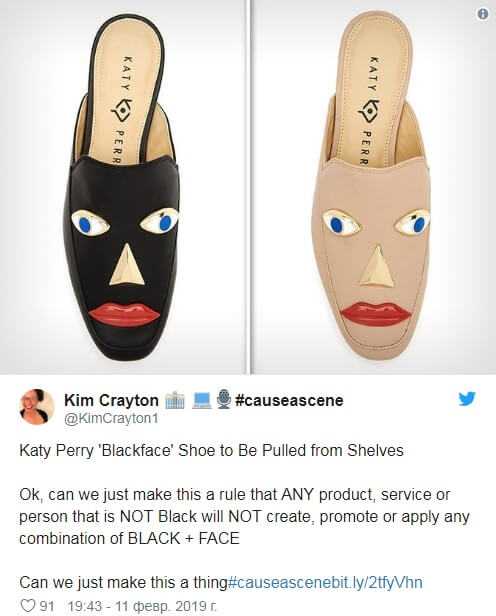View the black face shoe photo
The height and width of the screenshot is (616, 496).
click(x=123, y=187)
